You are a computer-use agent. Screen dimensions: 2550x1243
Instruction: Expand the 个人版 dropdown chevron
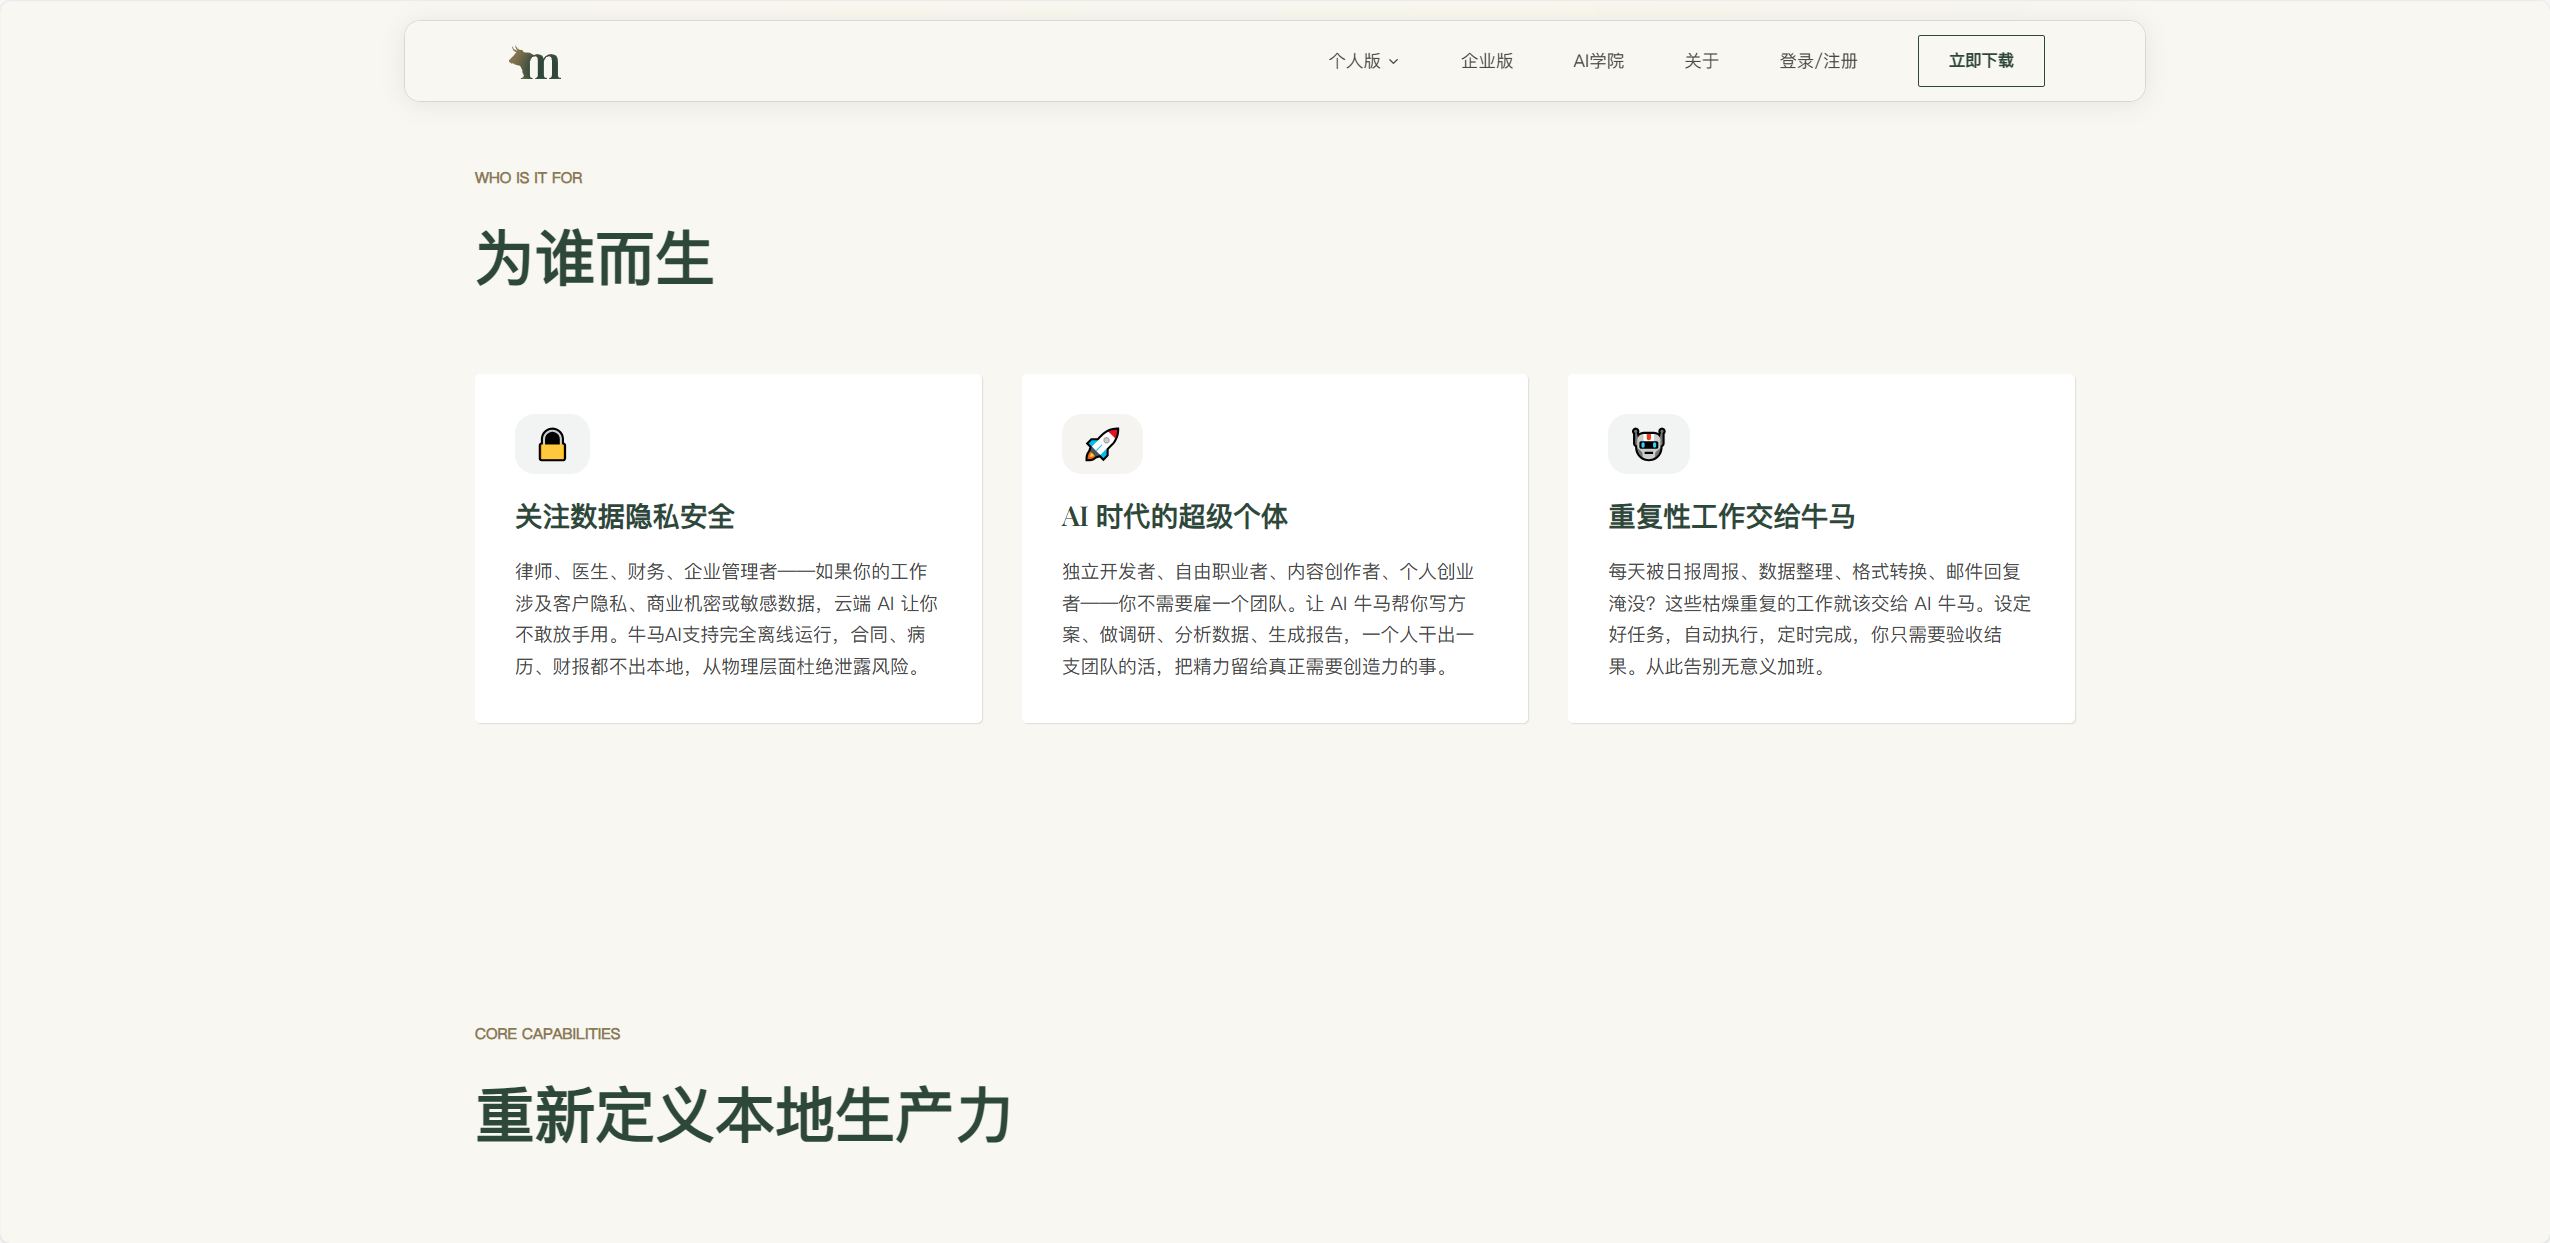pos(1394,62)
